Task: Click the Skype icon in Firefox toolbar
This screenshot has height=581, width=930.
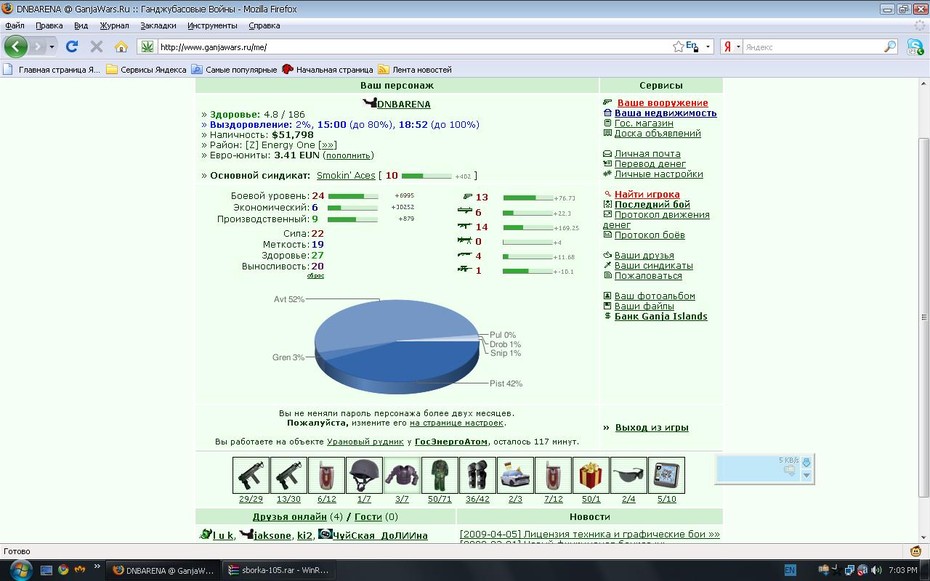Action: click(x=915, y=47)
